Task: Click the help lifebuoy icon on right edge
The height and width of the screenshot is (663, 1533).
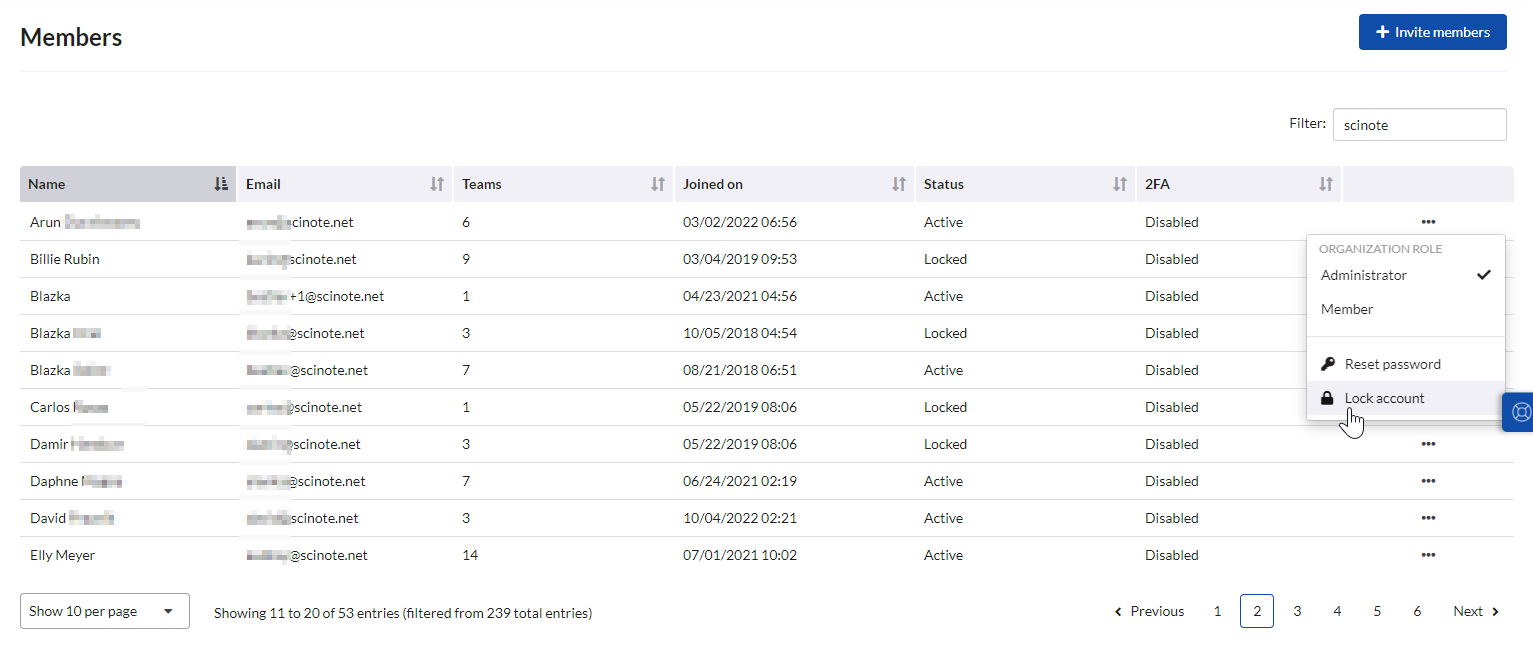Action: (1521, 412)
